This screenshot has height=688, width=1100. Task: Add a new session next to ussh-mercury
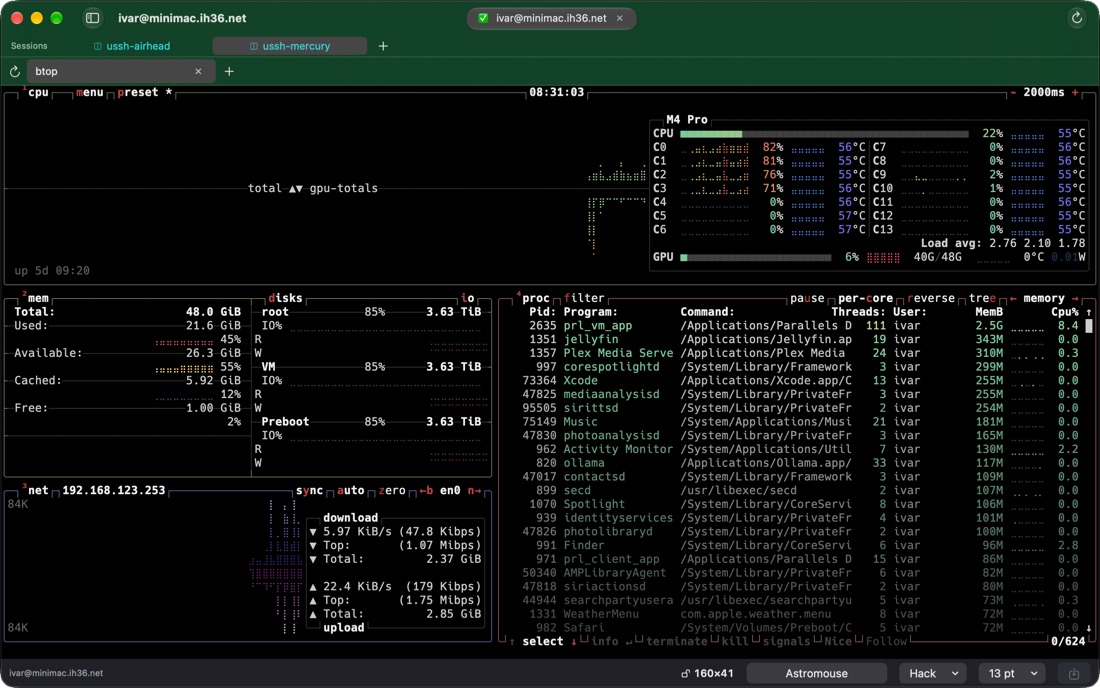pos(383,46)
